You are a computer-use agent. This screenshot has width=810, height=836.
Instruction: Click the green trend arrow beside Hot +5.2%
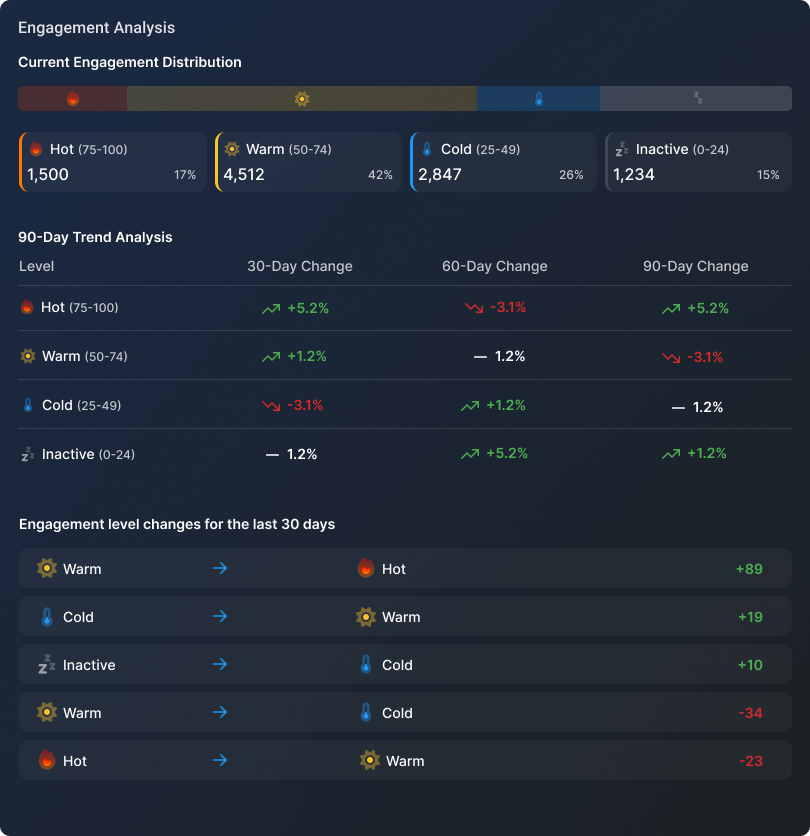click(269, 308)
